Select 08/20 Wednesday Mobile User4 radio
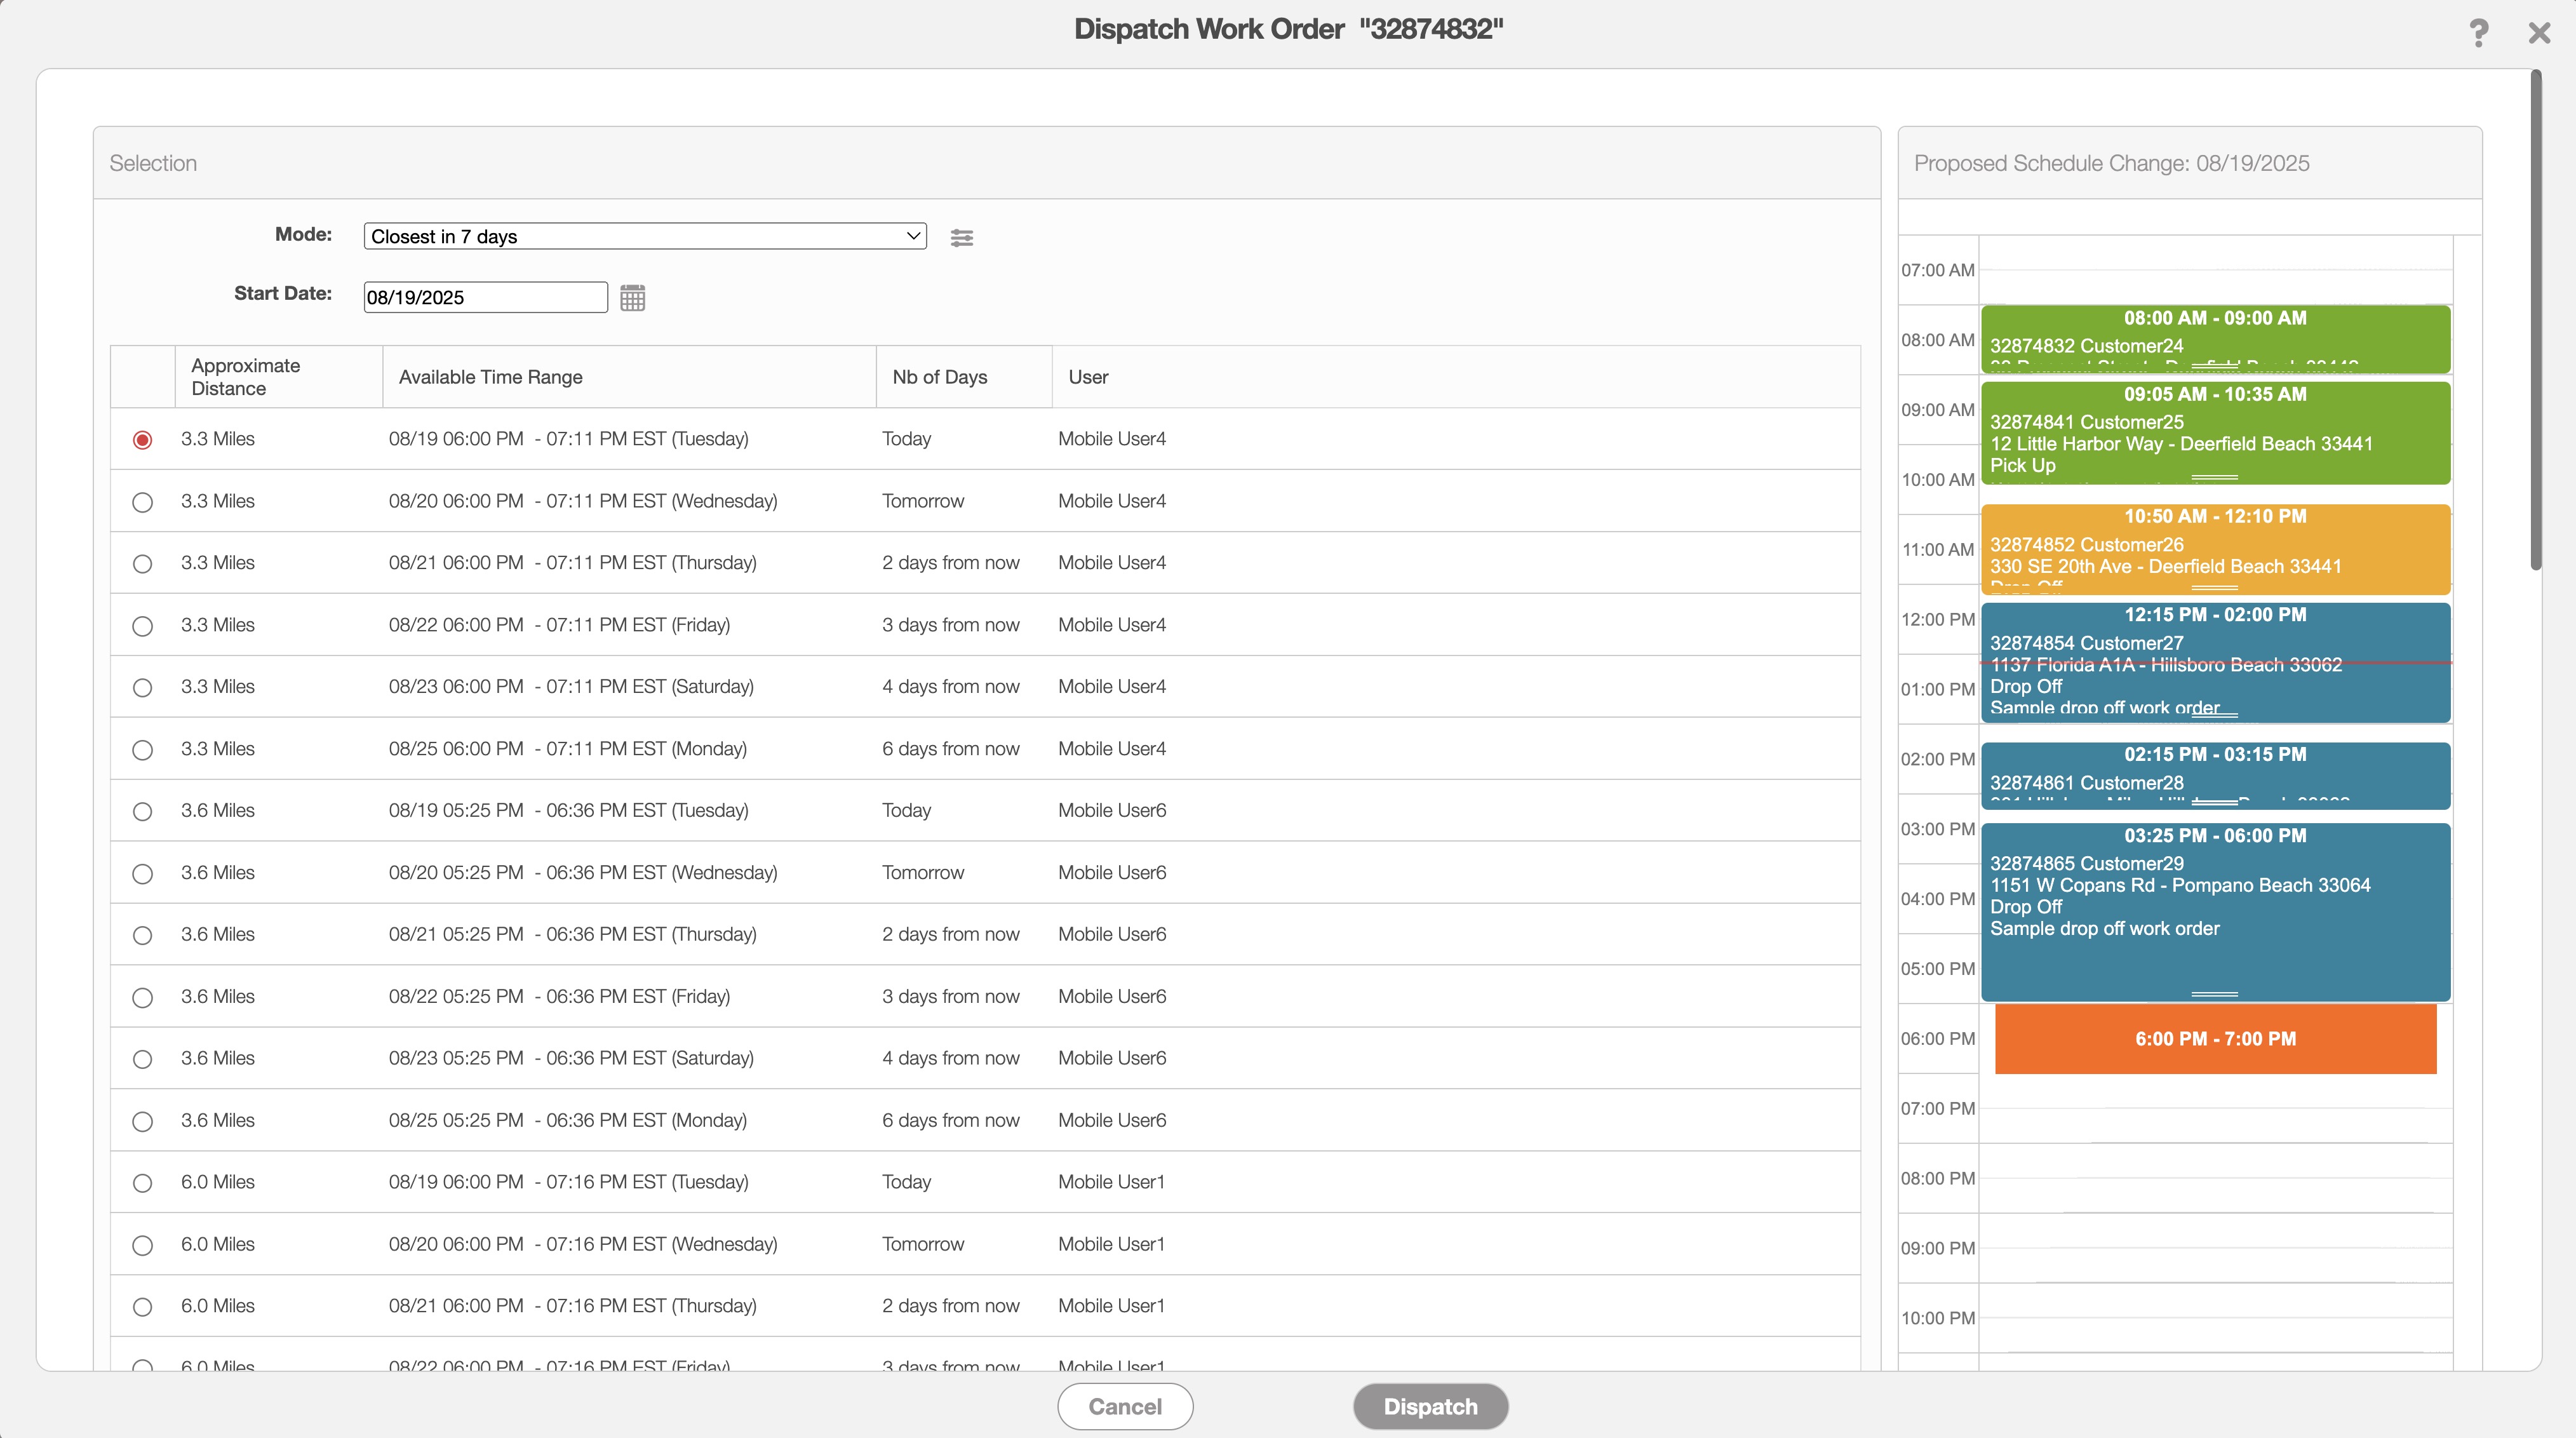 click(x=142, y=502)
